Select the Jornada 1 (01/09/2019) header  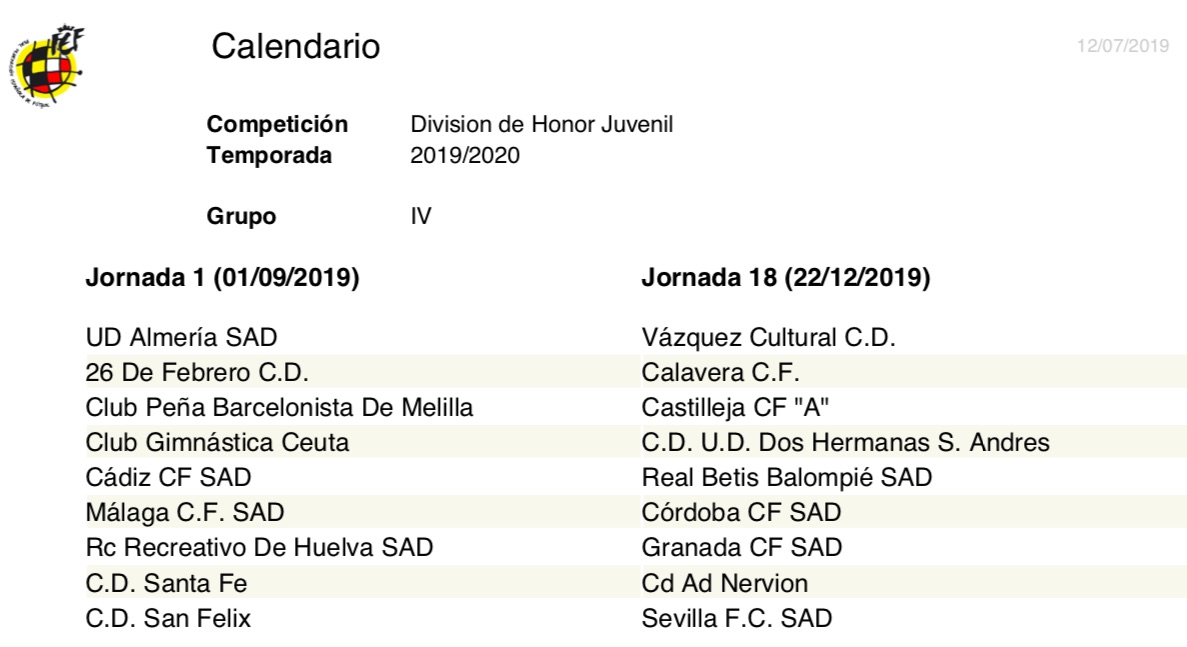click(222, 277)
